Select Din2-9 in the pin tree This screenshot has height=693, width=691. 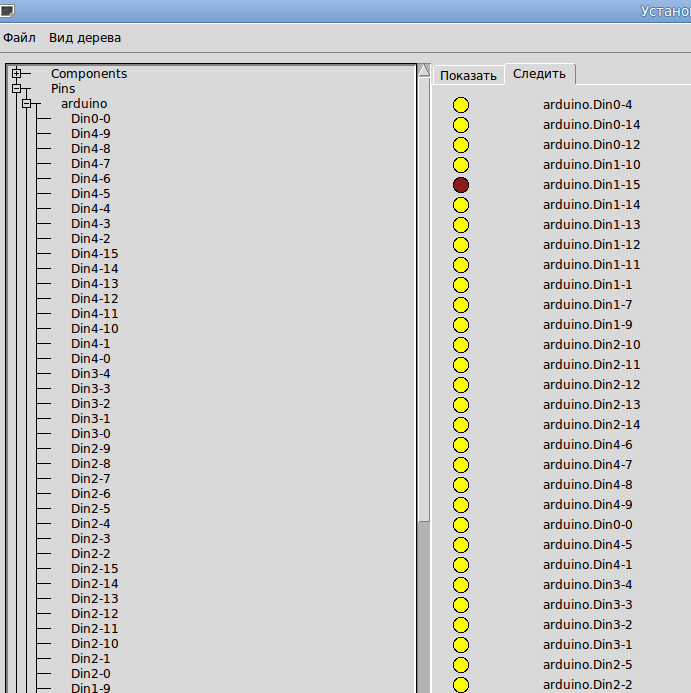(x=91, y=449)
